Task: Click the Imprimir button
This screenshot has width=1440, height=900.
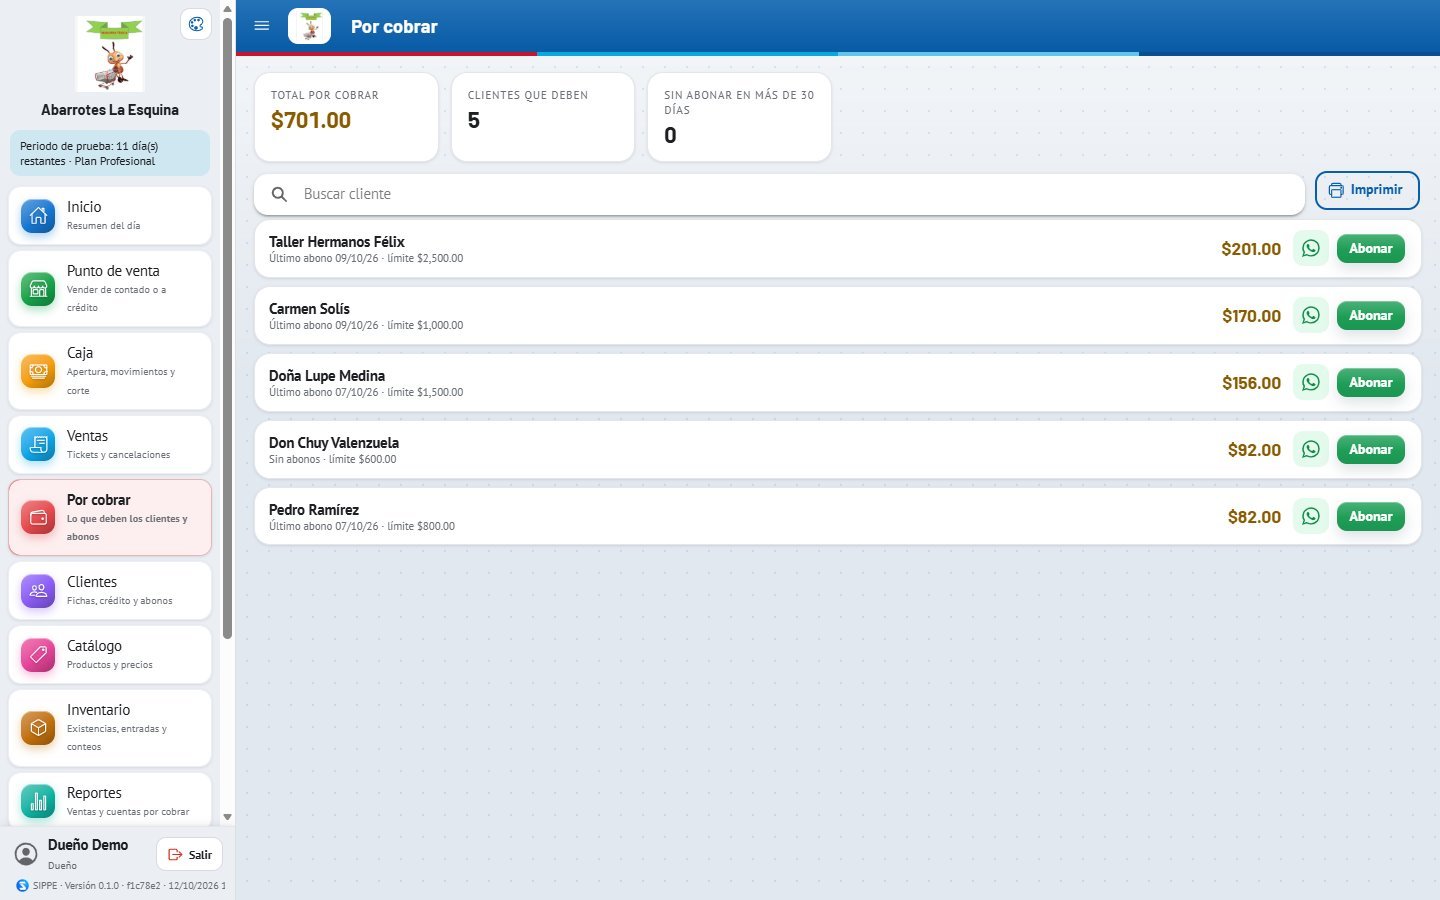Action: point(1367,190)
